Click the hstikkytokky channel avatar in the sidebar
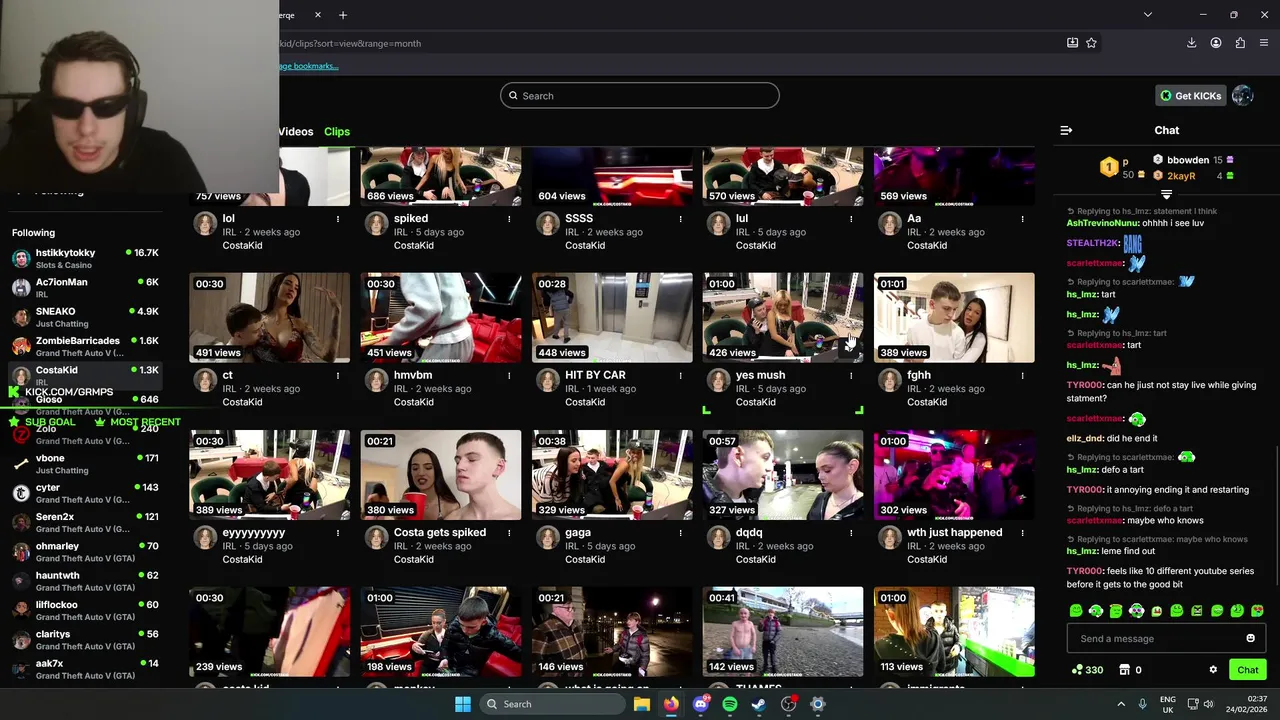The height and width of the screenshot is (720, 1280). 21,258
